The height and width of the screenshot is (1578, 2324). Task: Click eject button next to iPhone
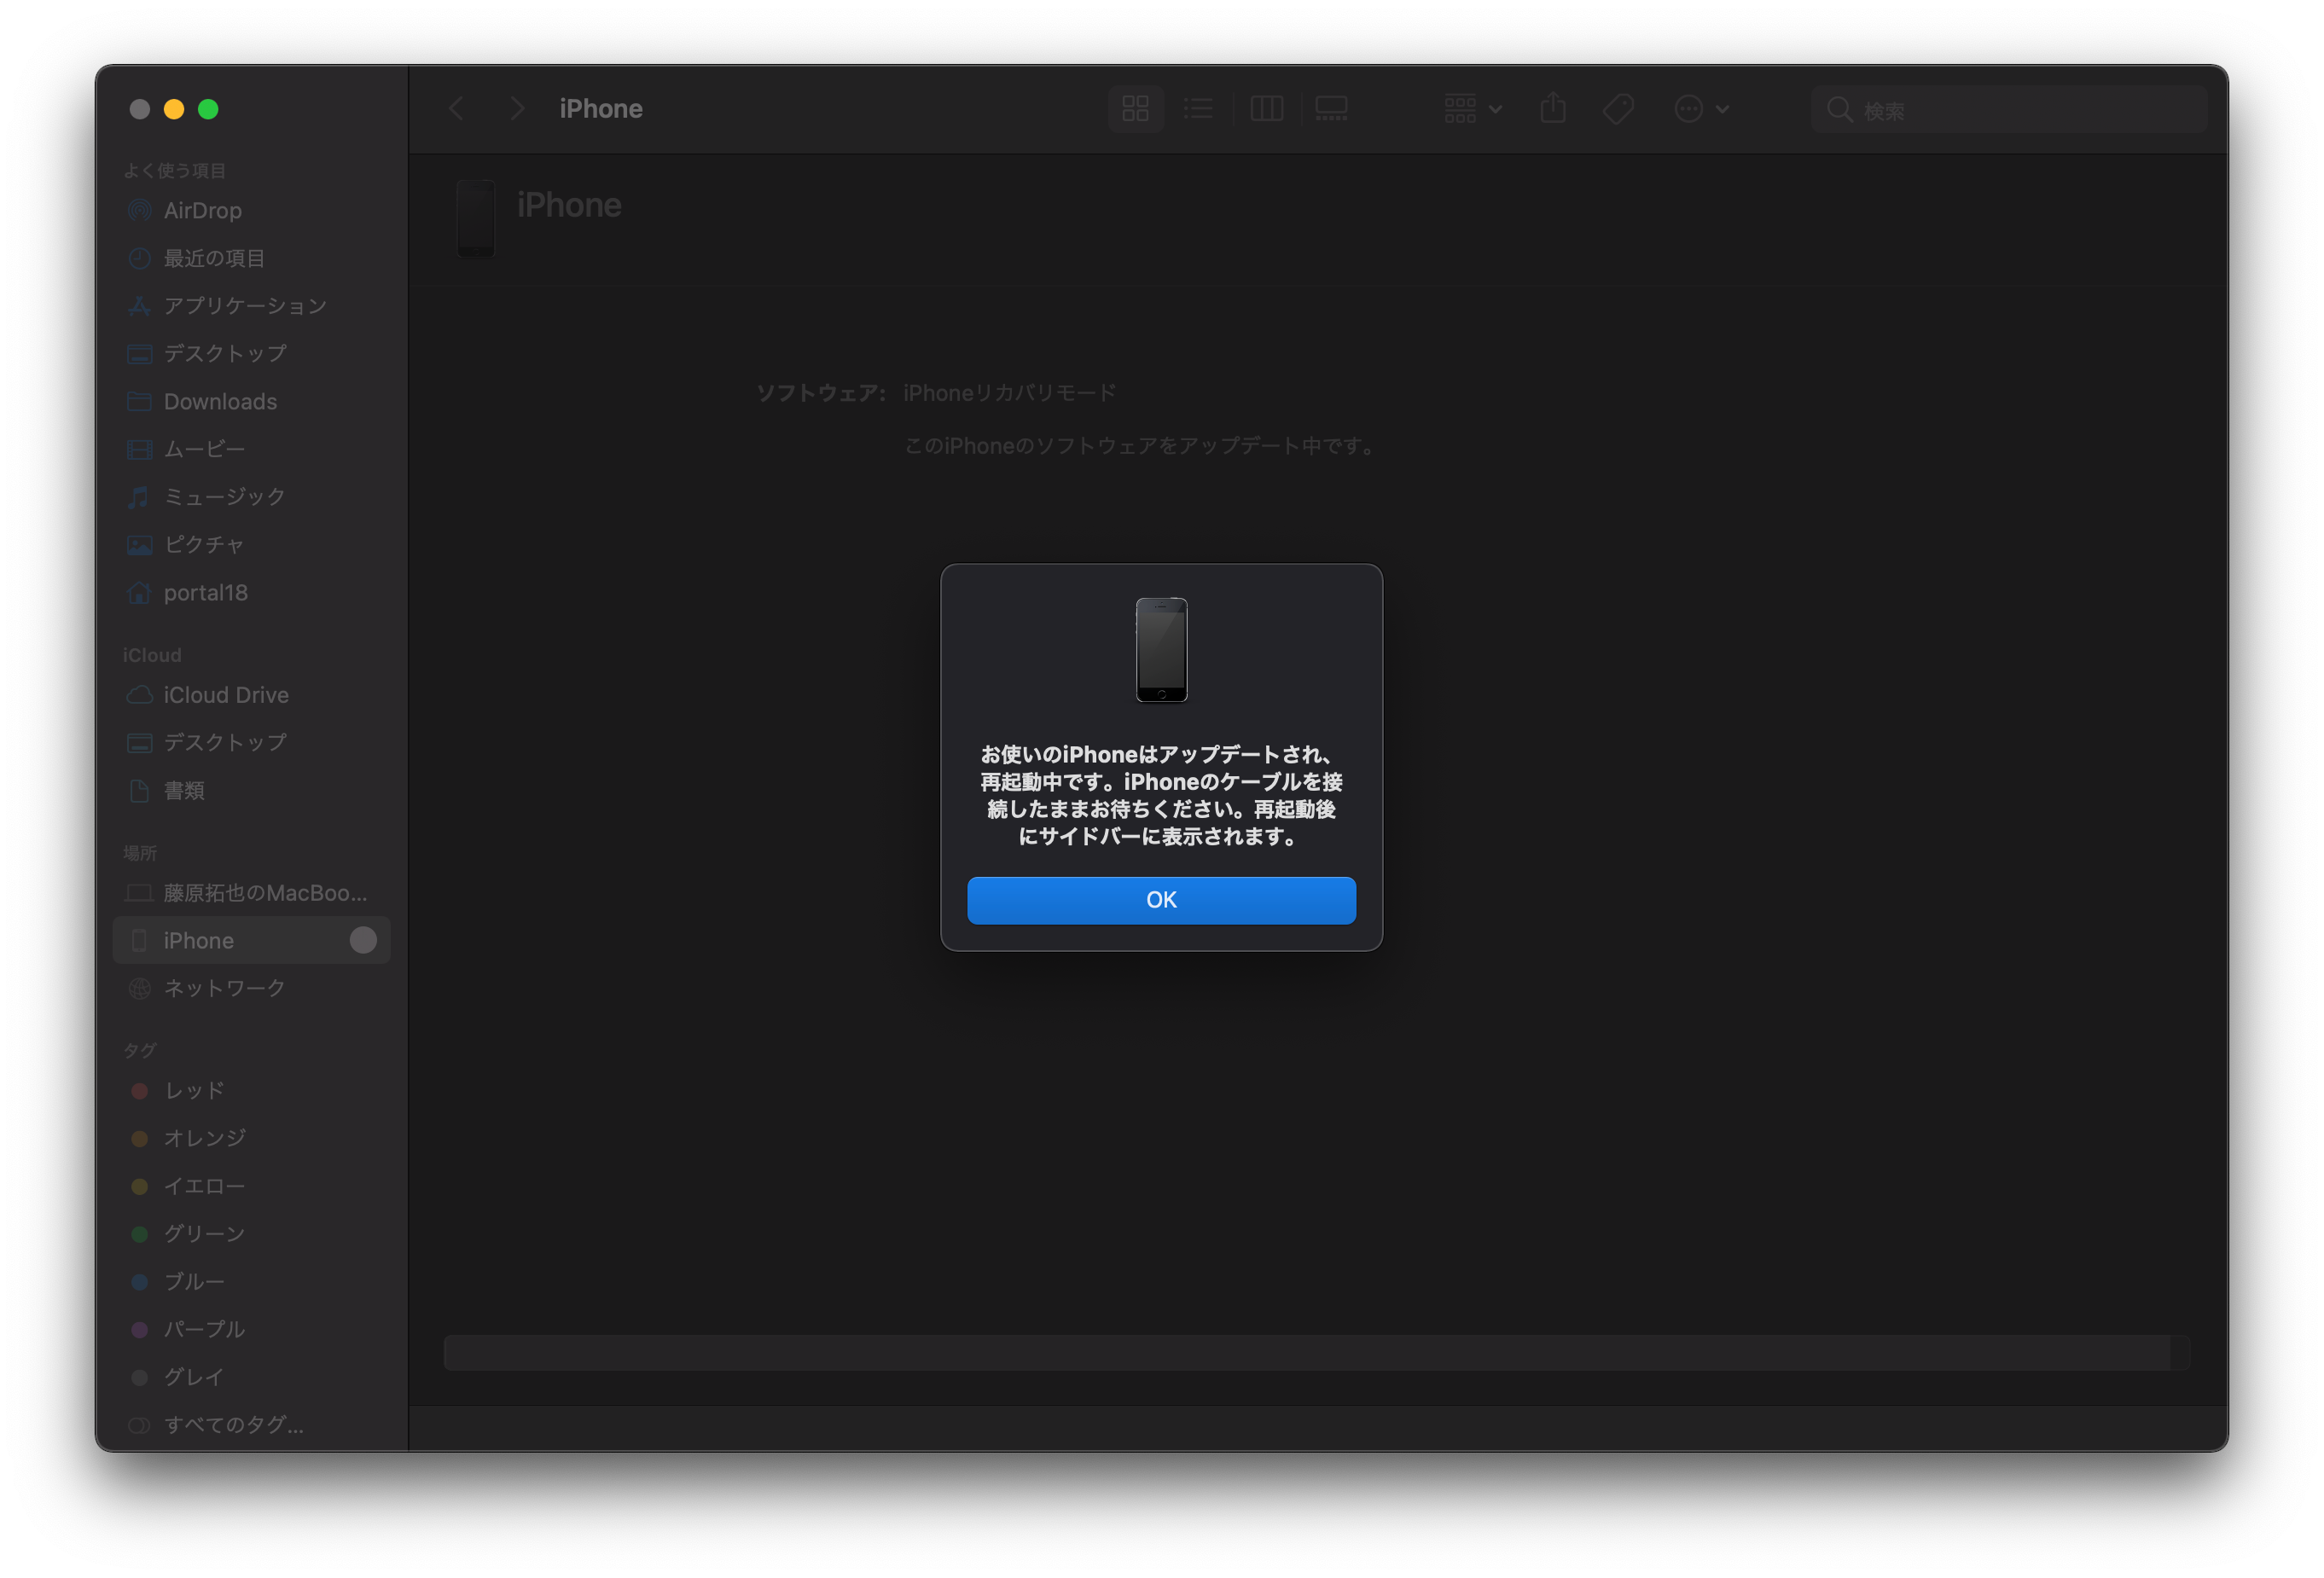point(363,940)
